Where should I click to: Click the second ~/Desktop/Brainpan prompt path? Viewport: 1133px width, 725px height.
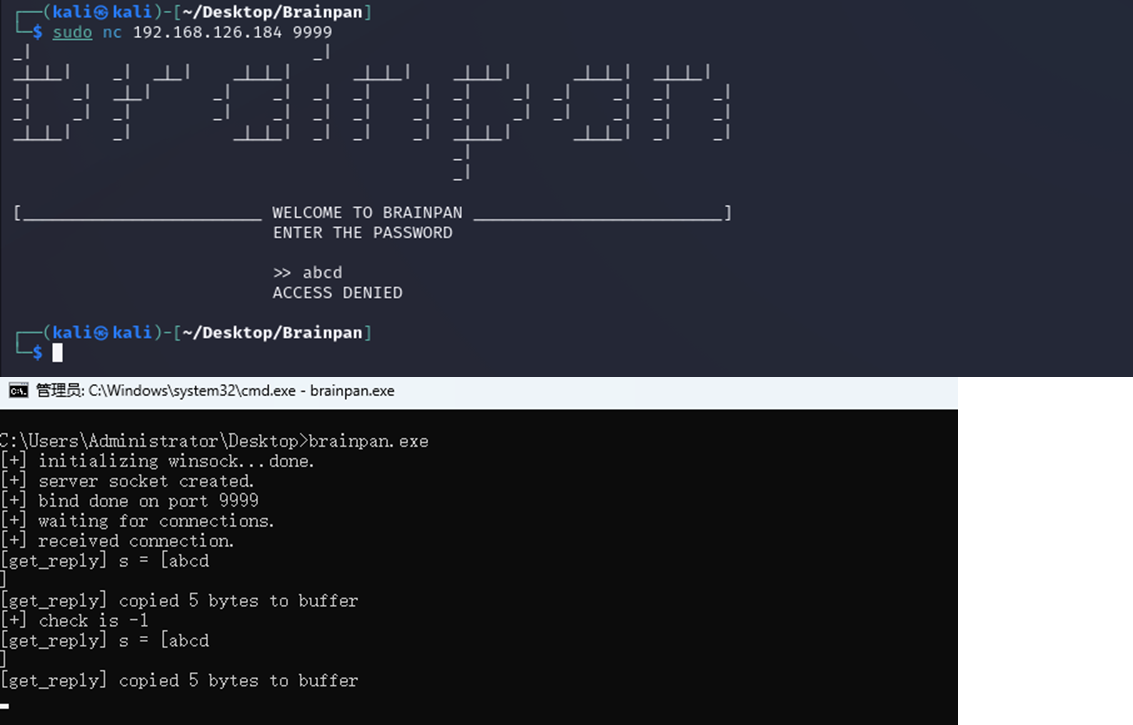coord(272,333)
